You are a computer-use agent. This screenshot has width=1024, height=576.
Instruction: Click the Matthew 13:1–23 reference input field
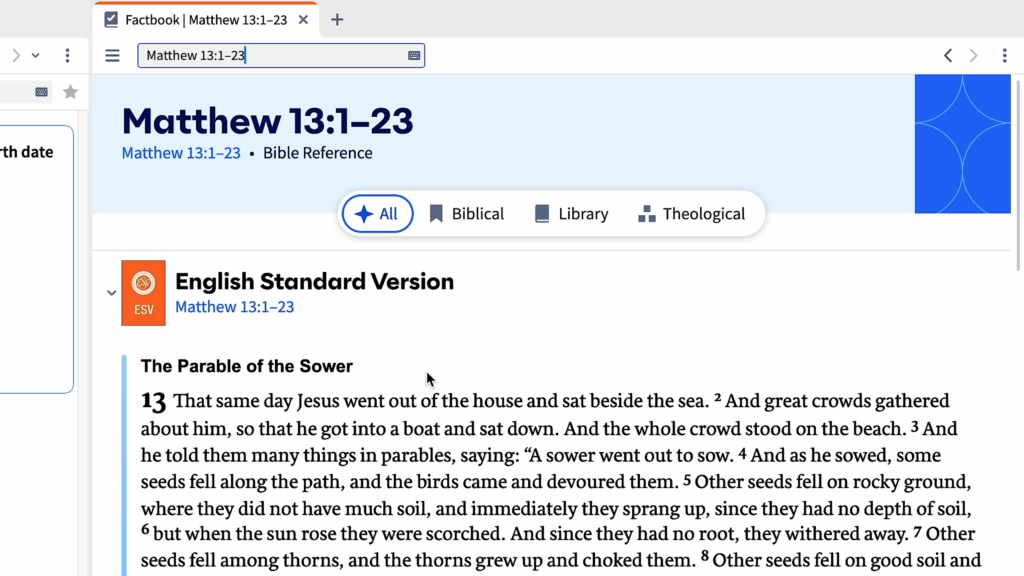(270, 56)
